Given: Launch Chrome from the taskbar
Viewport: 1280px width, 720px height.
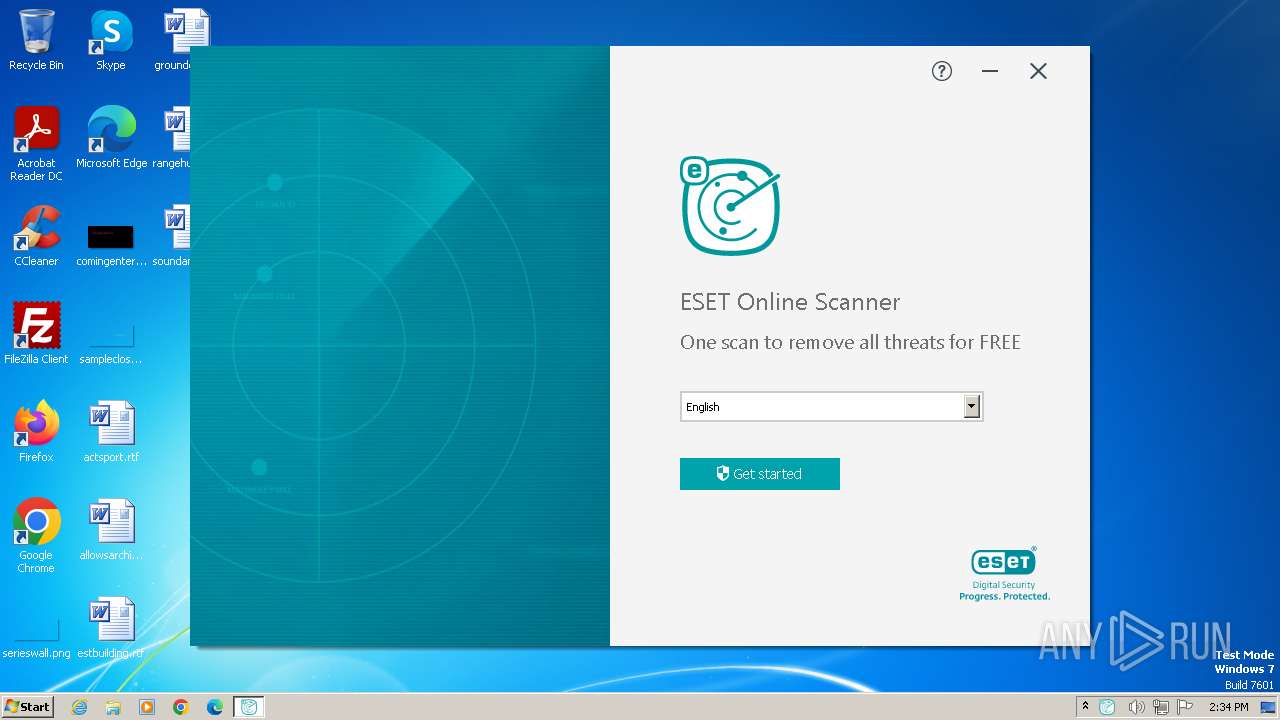Looking at the screenshot, I should (x=181, y=707).
